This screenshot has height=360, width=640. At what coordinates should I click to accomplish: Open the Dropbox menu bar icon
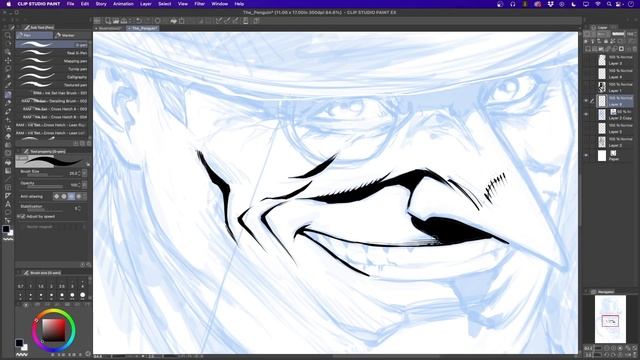pyautogui.click(x=551, y=4)
